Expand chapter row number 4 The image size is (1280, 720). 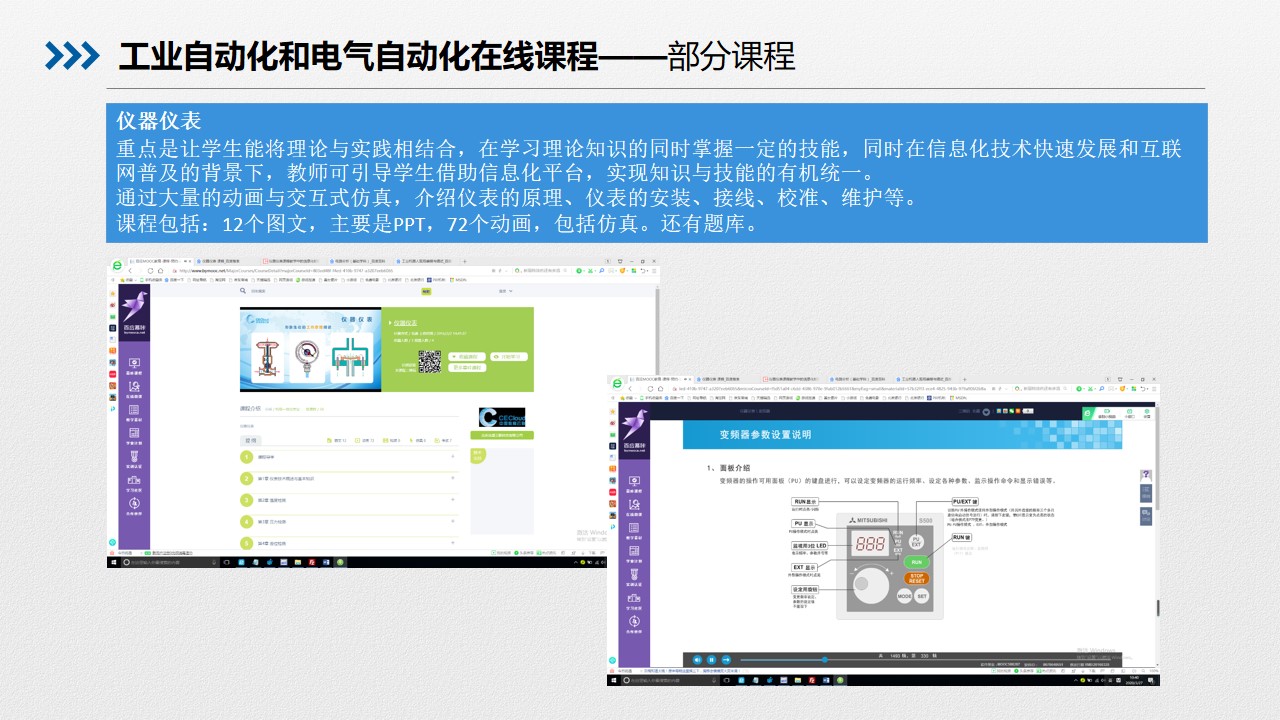pyautogui.click(x=349, y=521)
